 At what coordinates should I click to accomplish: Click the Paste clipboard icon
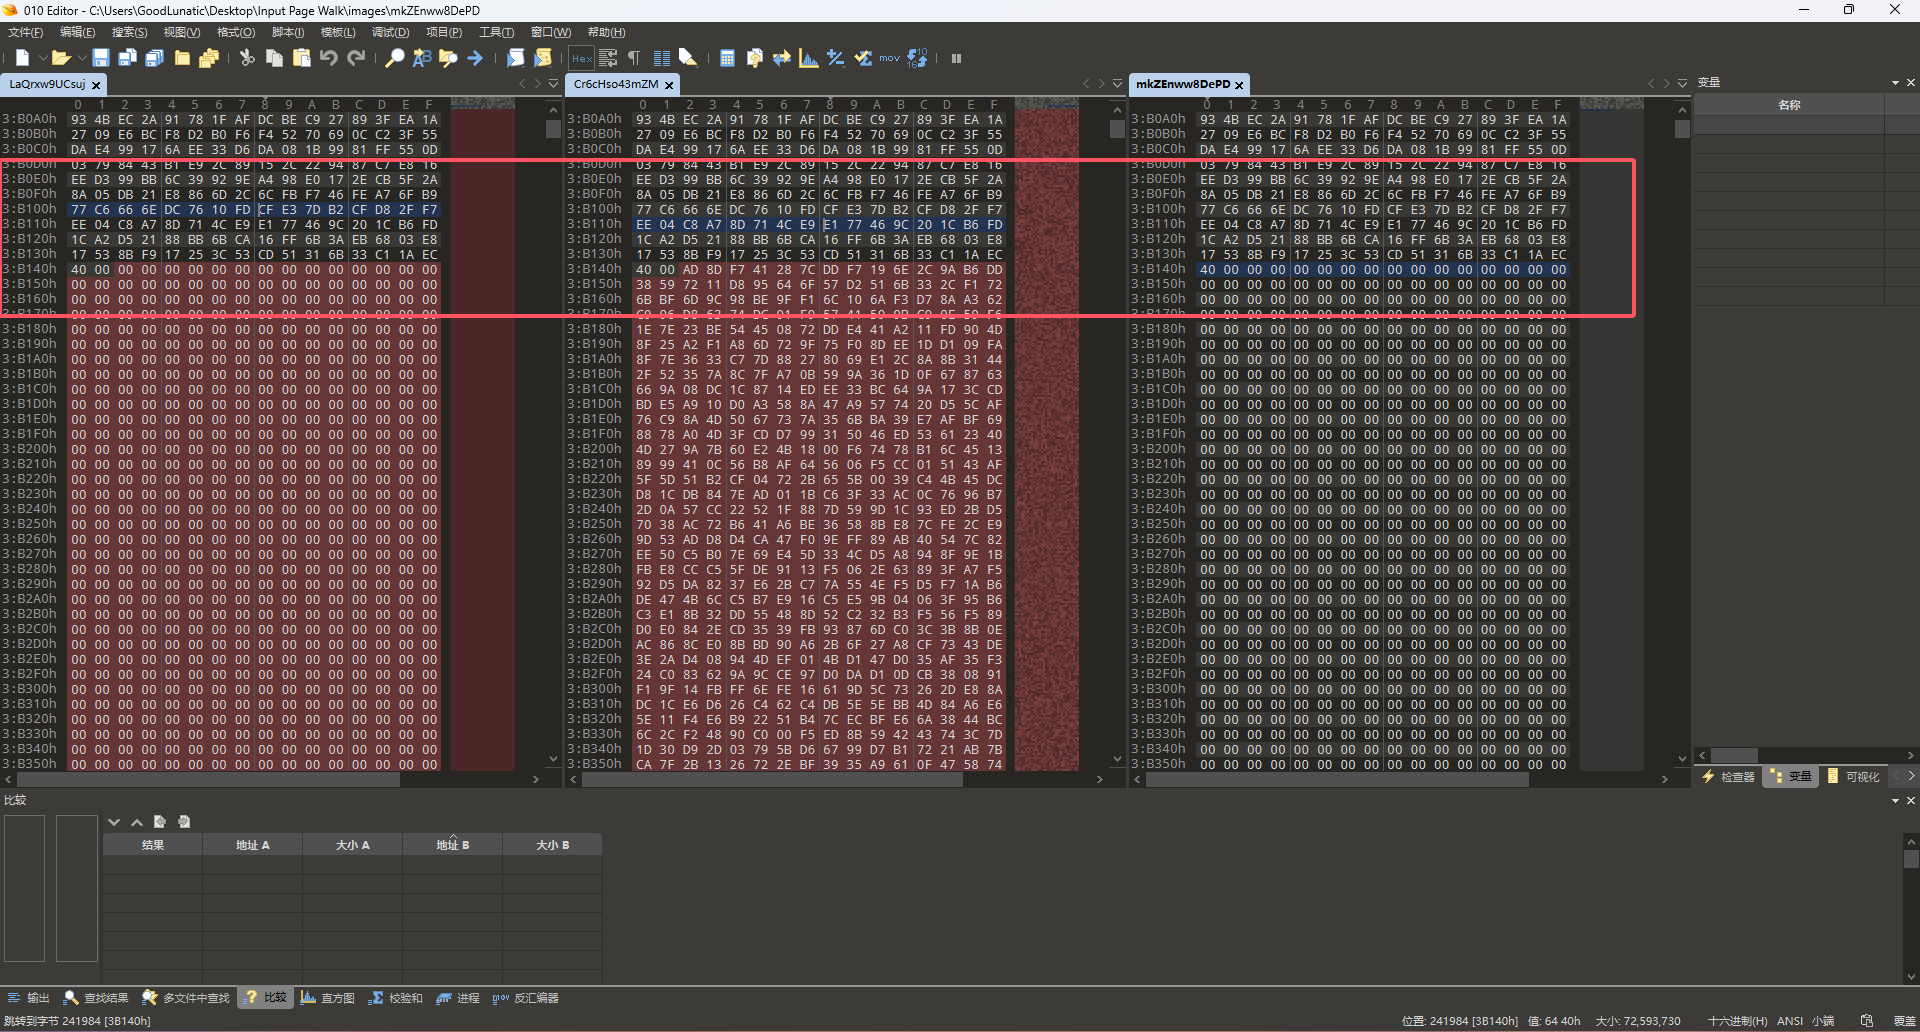pos(301,58)
